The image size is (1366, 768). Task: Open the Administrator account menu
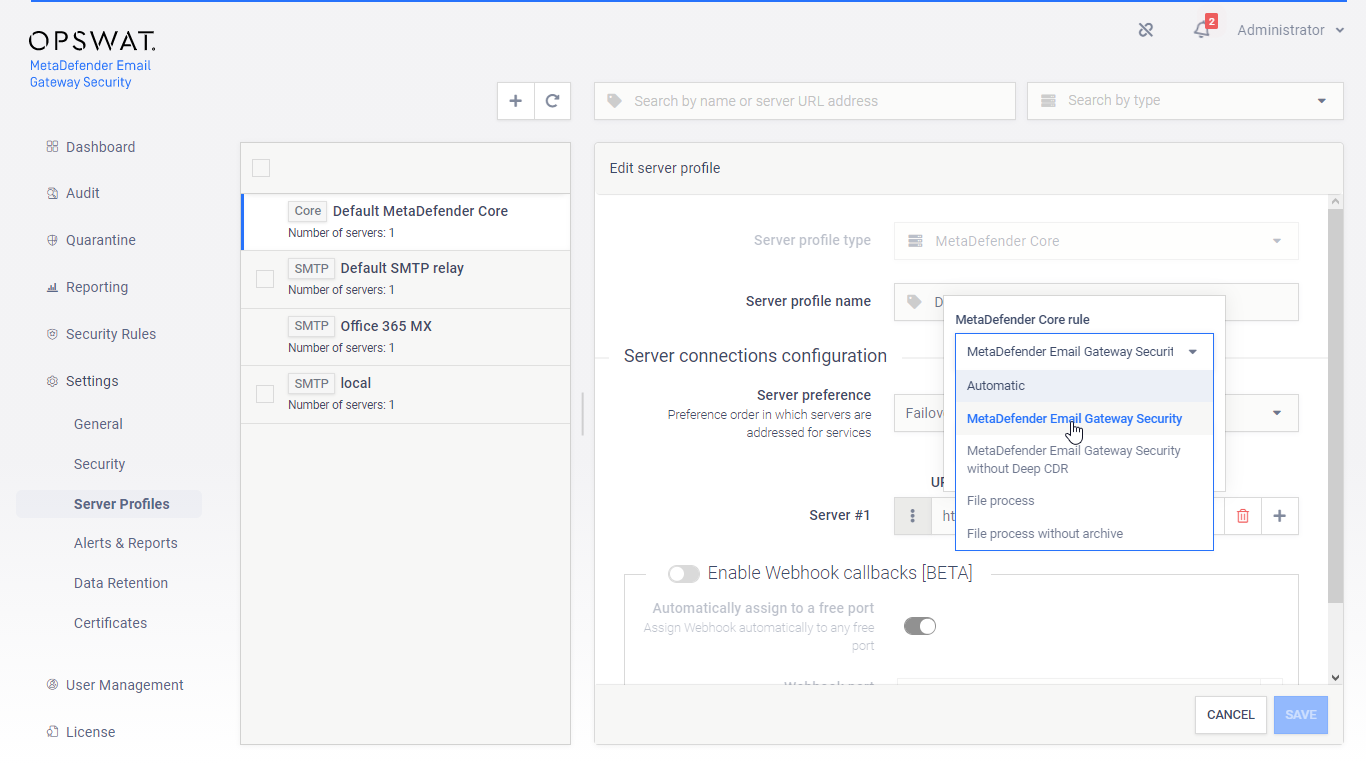1290,30
